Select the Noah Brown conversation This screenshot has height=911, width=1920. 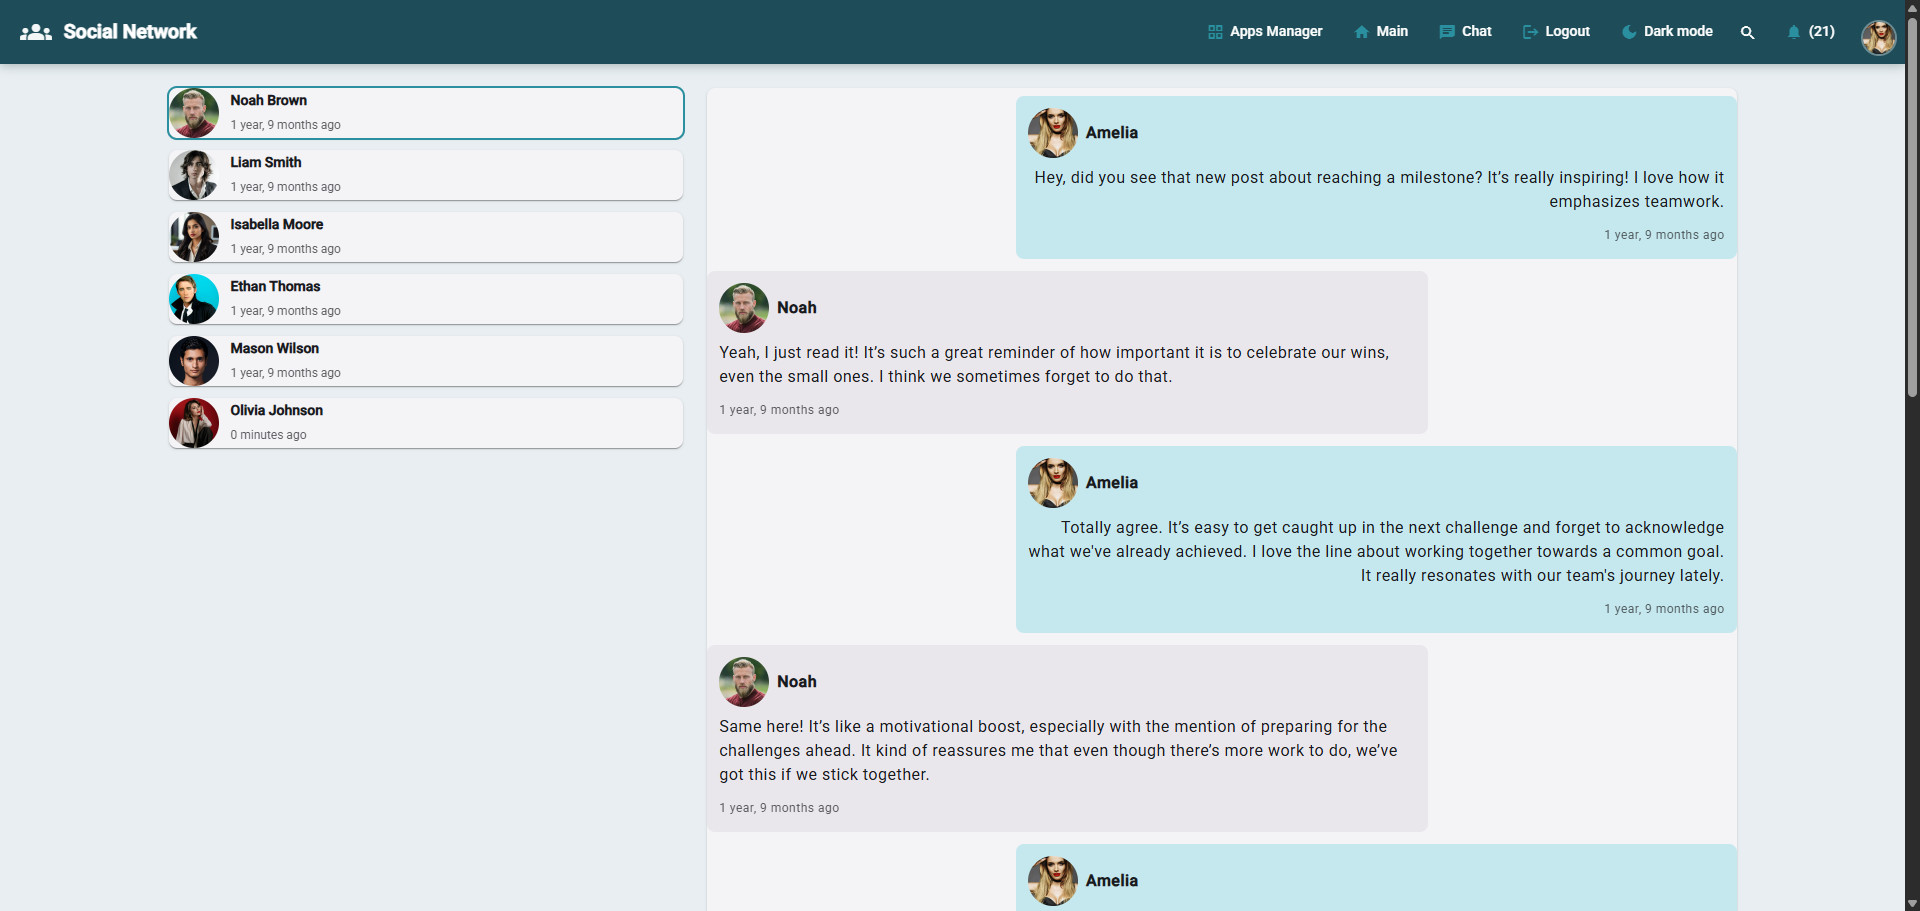426,113
